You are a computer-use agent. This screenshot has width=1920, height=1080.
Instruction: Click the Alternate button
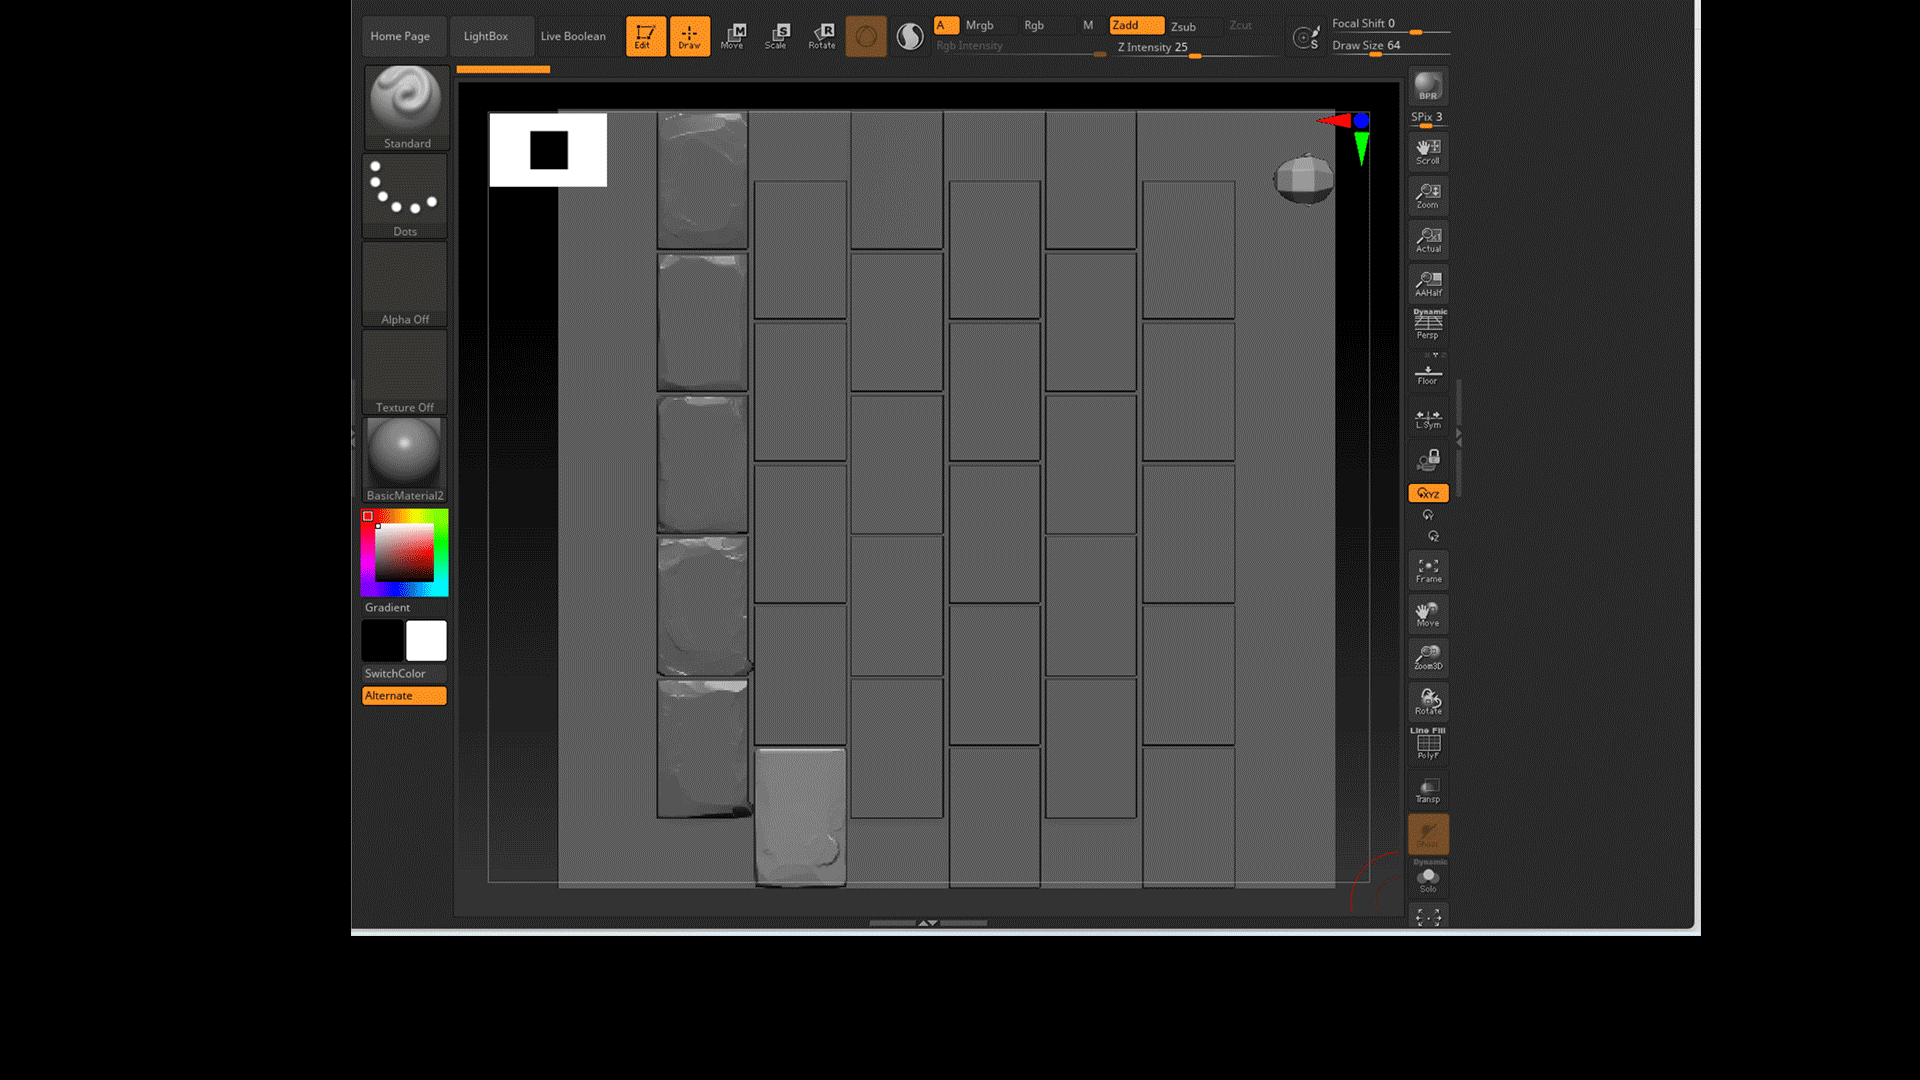click(404, 696)
